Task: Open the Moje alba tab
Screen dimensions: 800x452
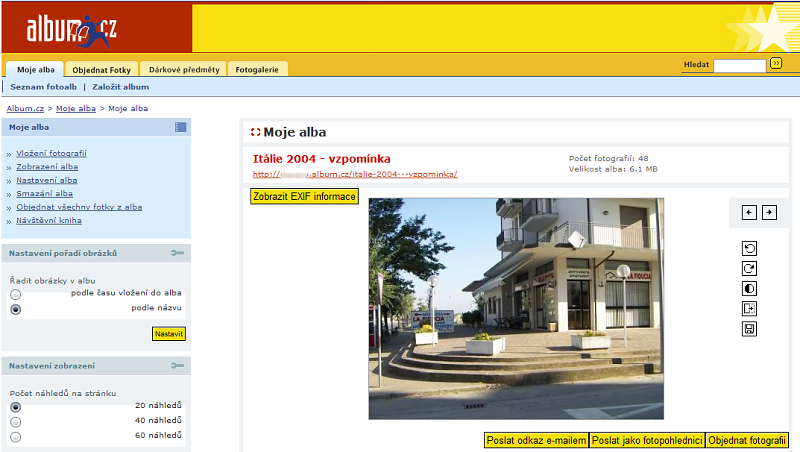Action: coord(35,69)
